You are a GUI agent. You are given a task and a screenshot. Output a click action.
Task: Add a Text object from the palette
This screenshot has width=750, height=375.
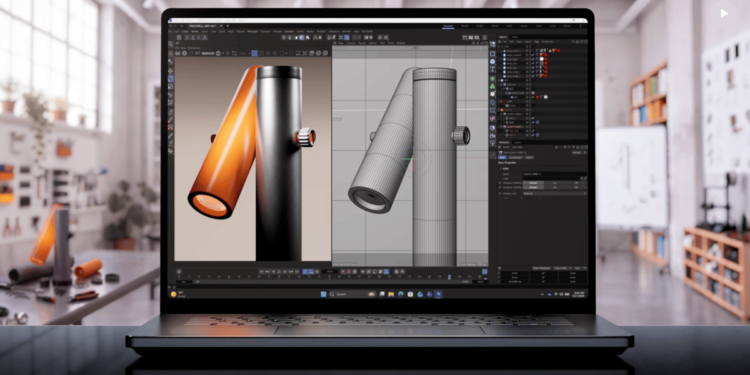point(493,69)
